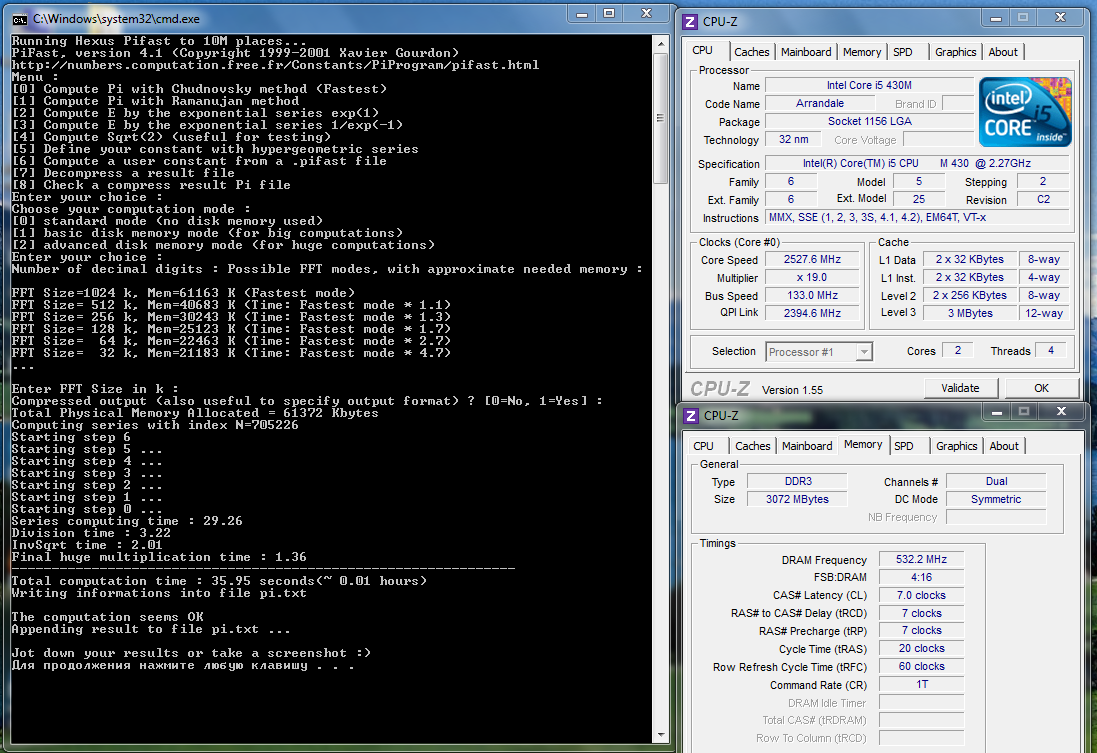Screen dimensions: 1097x753
Task: Open SPD tab in upper CPU-Z window
Action: [x=903, y=52]
